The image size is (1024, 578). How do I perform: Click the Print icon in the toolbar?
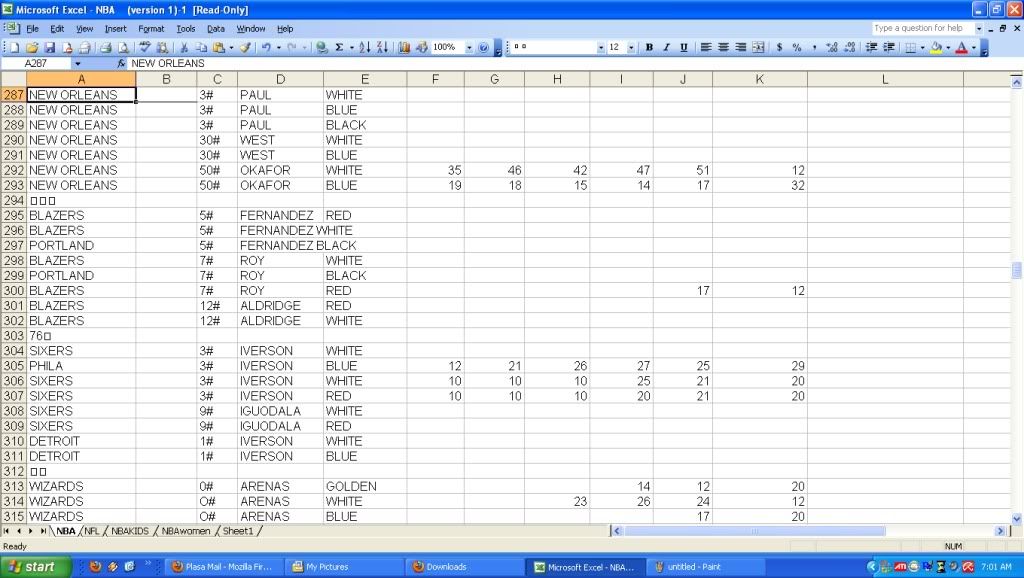(x=105, y=48)
